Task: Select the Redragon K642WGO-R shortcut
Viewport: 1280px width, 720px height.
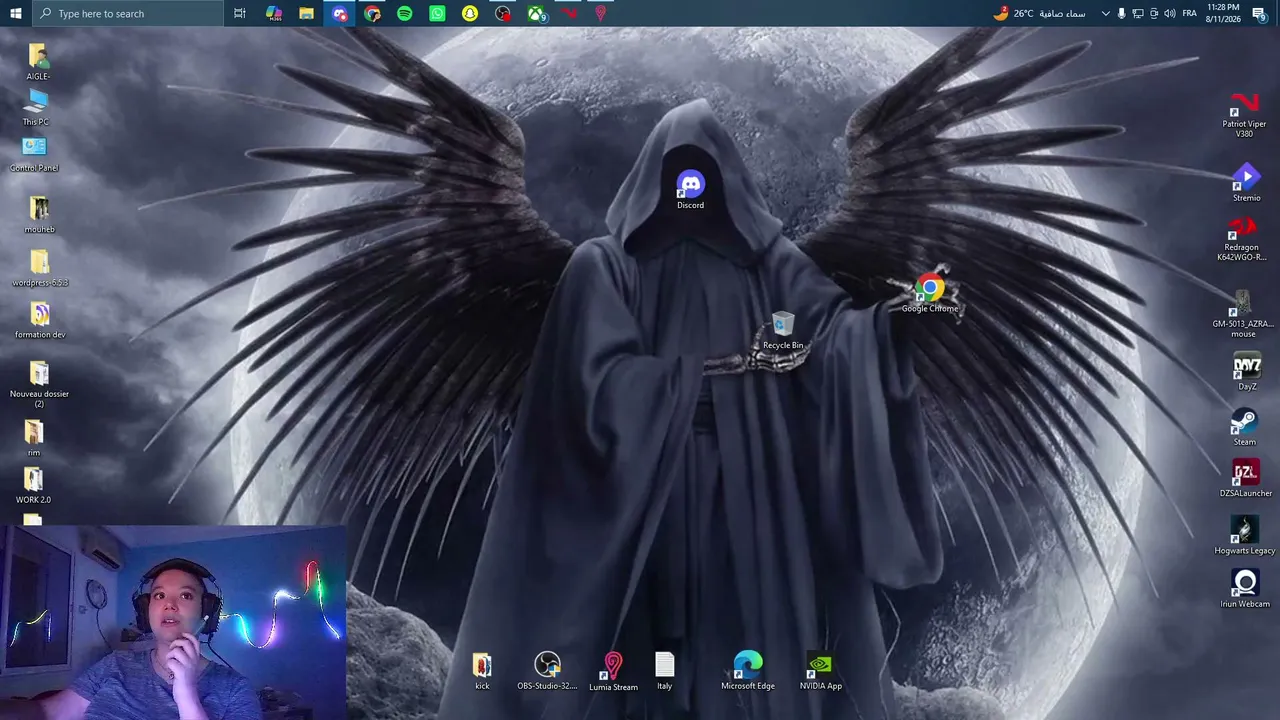Action: (x=1242, y=240)
